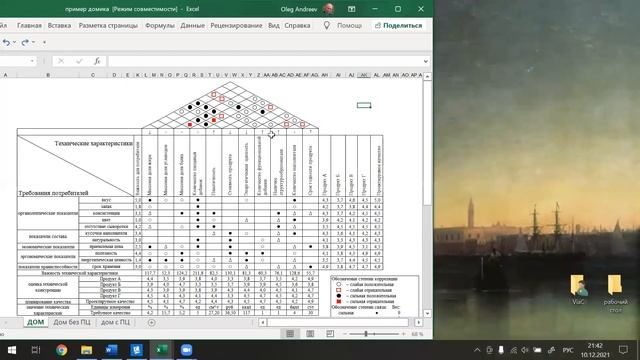Viewport: 640px width, 360px height.
Task: Click the Undo arrow icon
Action: (6, 42)
